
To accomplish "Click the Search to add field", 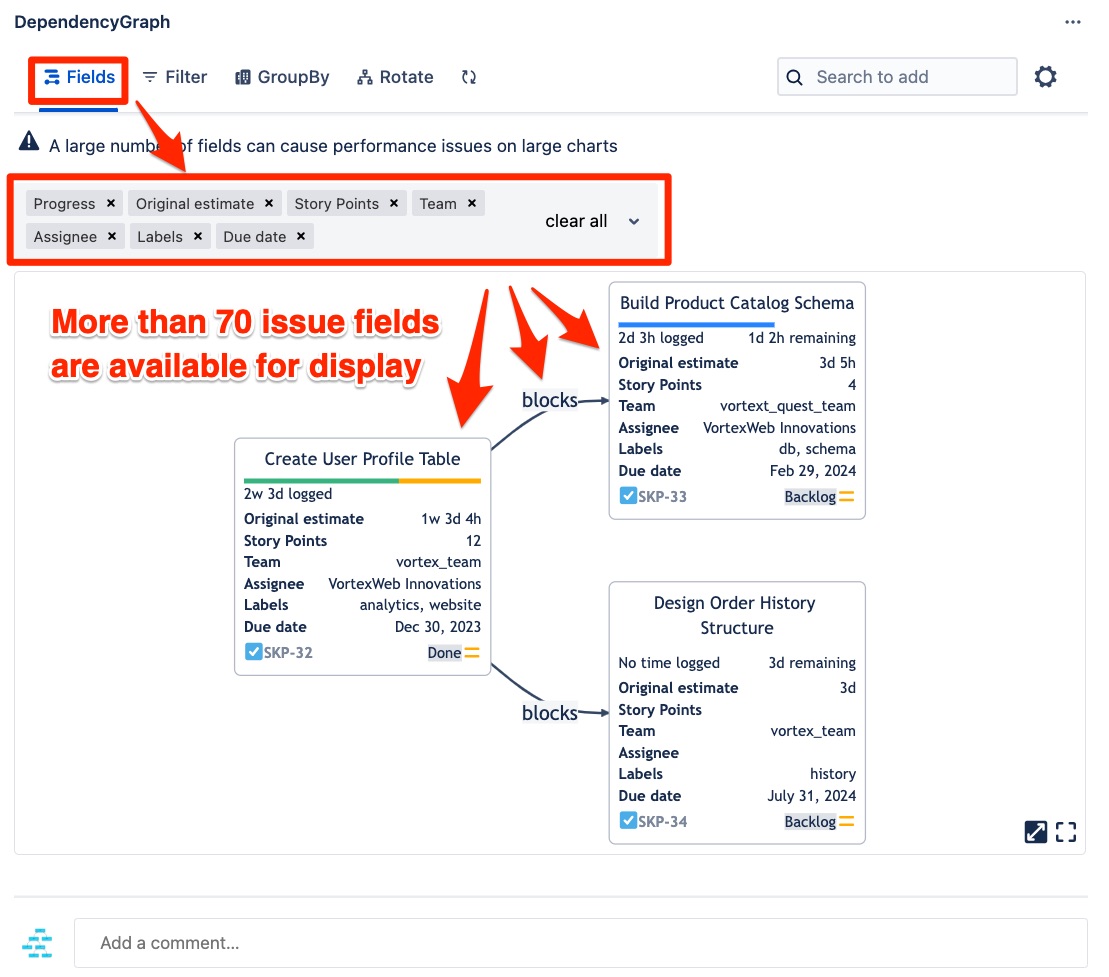I will pos(896,77).
